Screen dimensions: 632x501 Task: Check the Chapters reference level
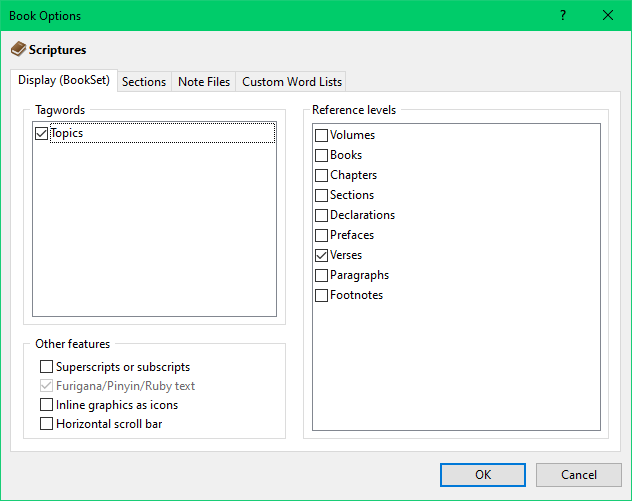click(x=321, y=175)
